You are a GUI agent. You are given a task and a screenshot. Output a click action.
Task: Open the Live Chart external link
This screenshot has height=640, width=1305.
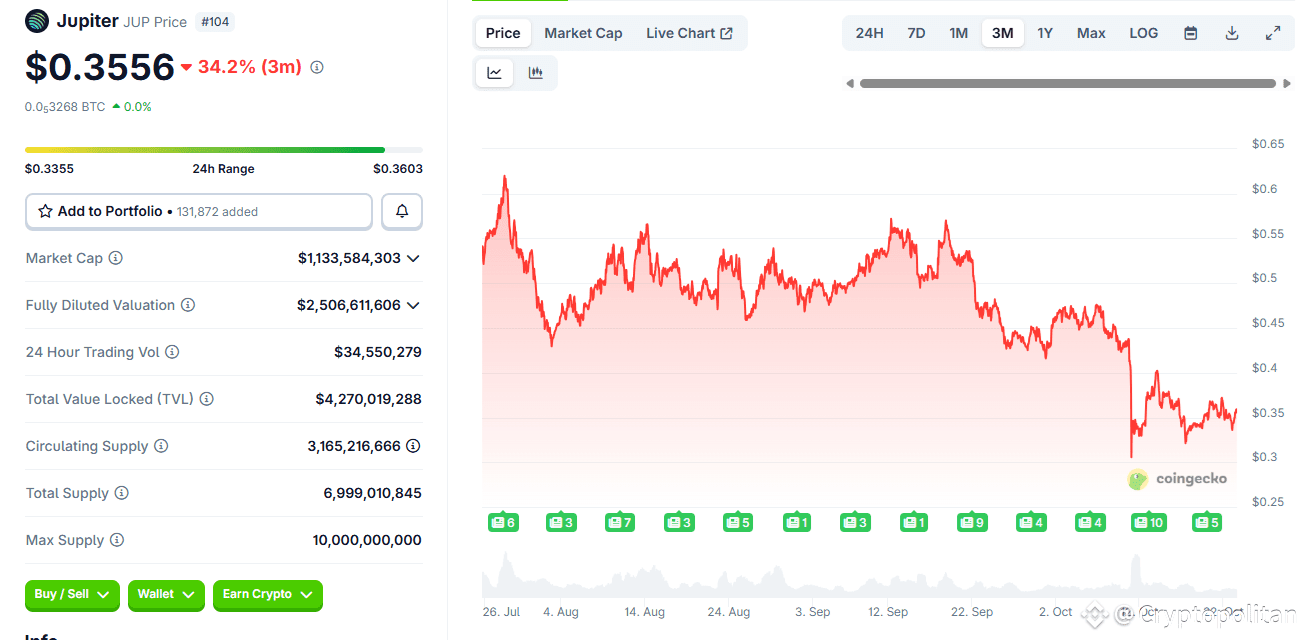[x=689, y=32]
